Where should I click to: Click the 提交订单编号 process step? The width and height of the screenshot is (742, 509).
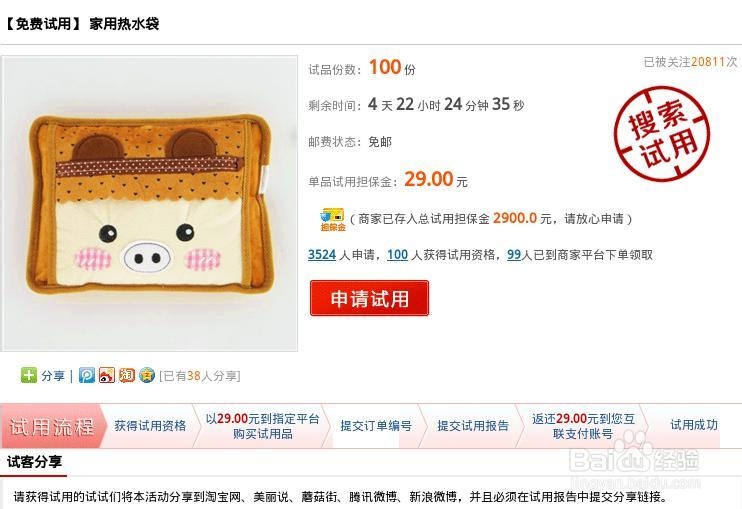tap(376, 426)
